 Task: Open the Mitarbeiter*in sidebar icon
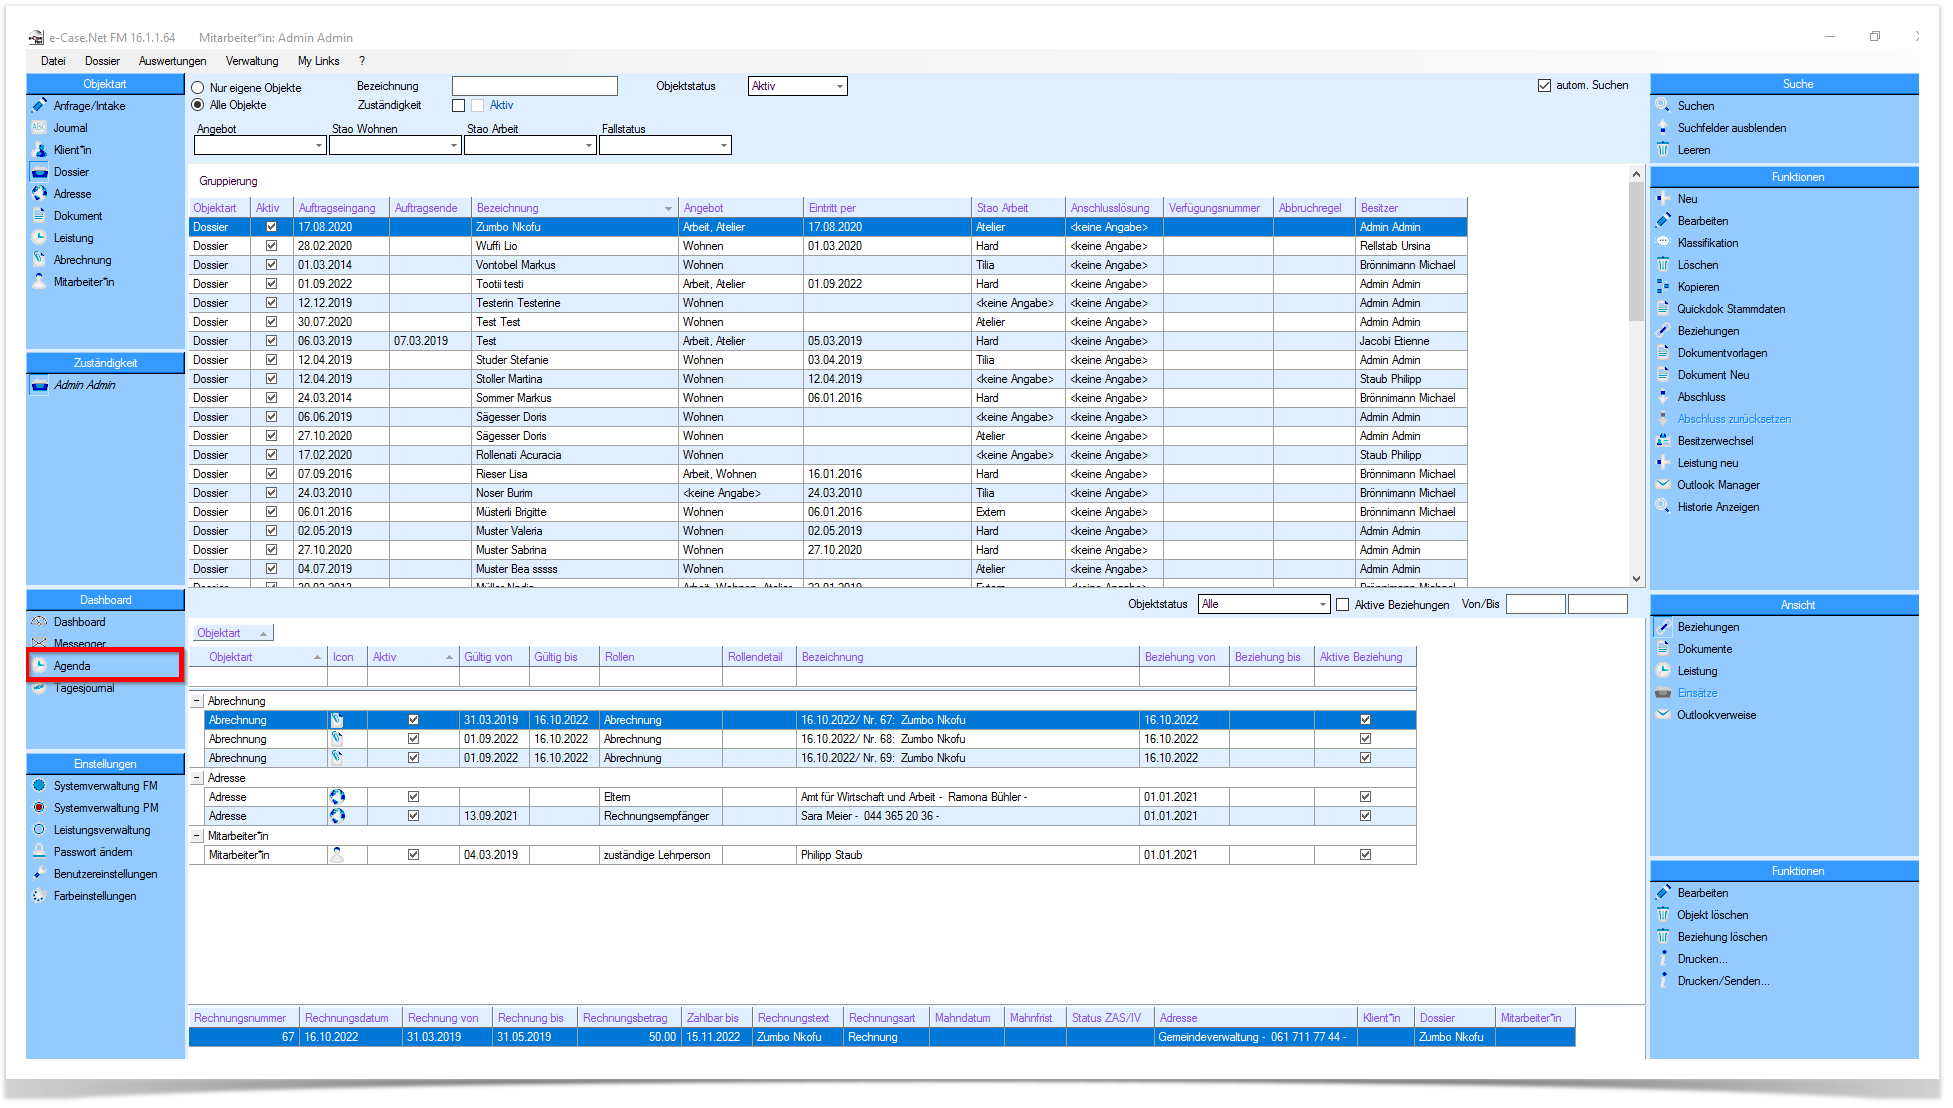pos(39,282)
